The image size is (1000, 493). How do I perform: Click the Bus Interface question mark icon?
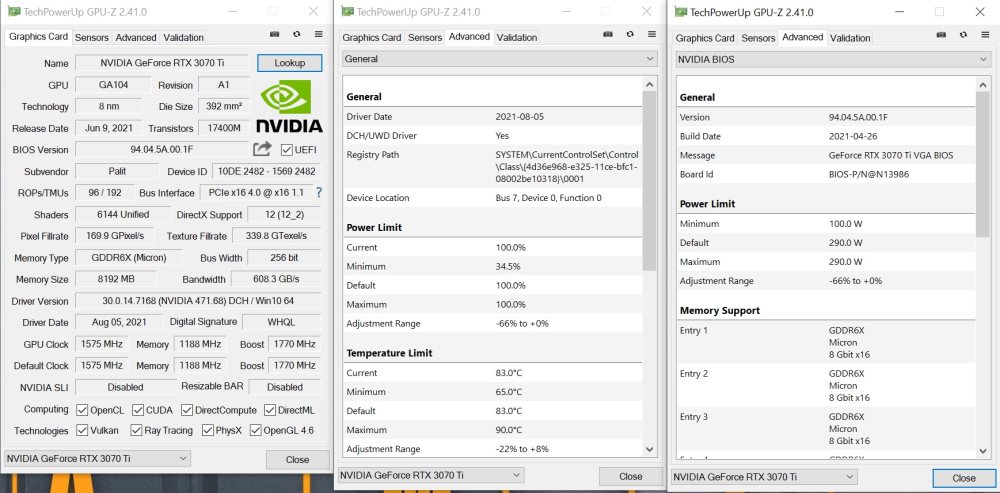click(x=318, y=192)
